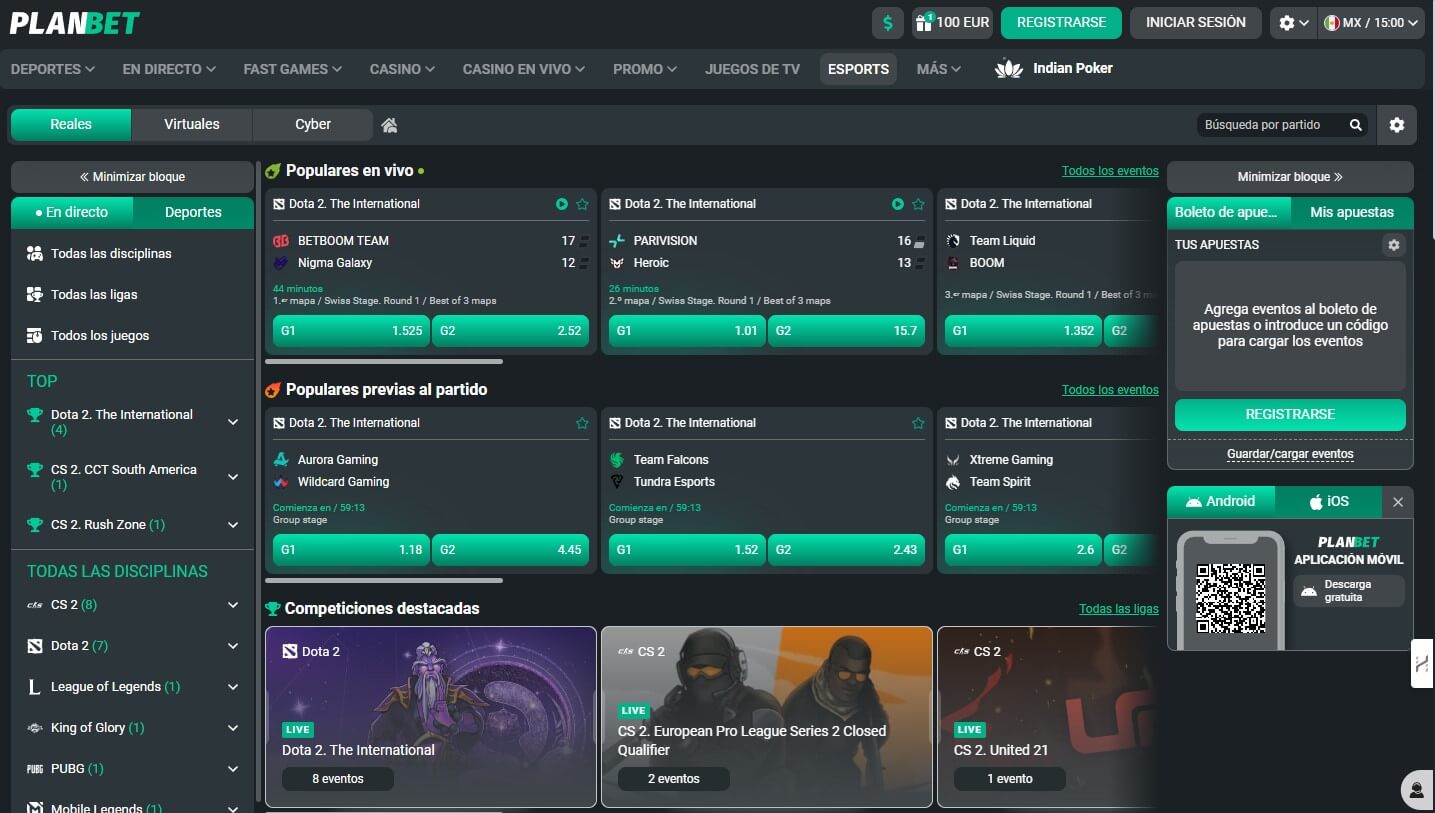Viewport: 1435px width, 813px height.
Task: Go to esports home via the house icon
Action: coord(390,125)
